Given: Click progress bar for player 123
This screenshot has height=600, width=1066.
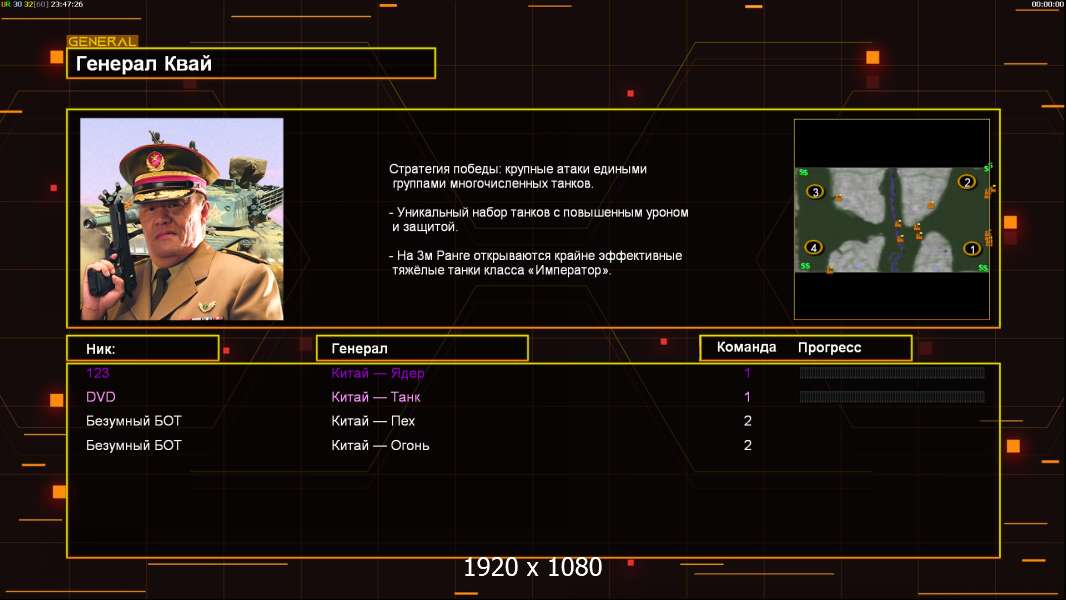Looking at the screenshot, I should coord(892,372).
